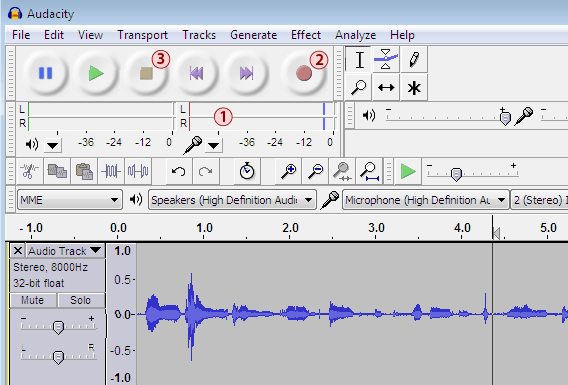Open the View menu
Image resolution: width=568 pixels, height=385 pixels.
click(x=90, y=35)
